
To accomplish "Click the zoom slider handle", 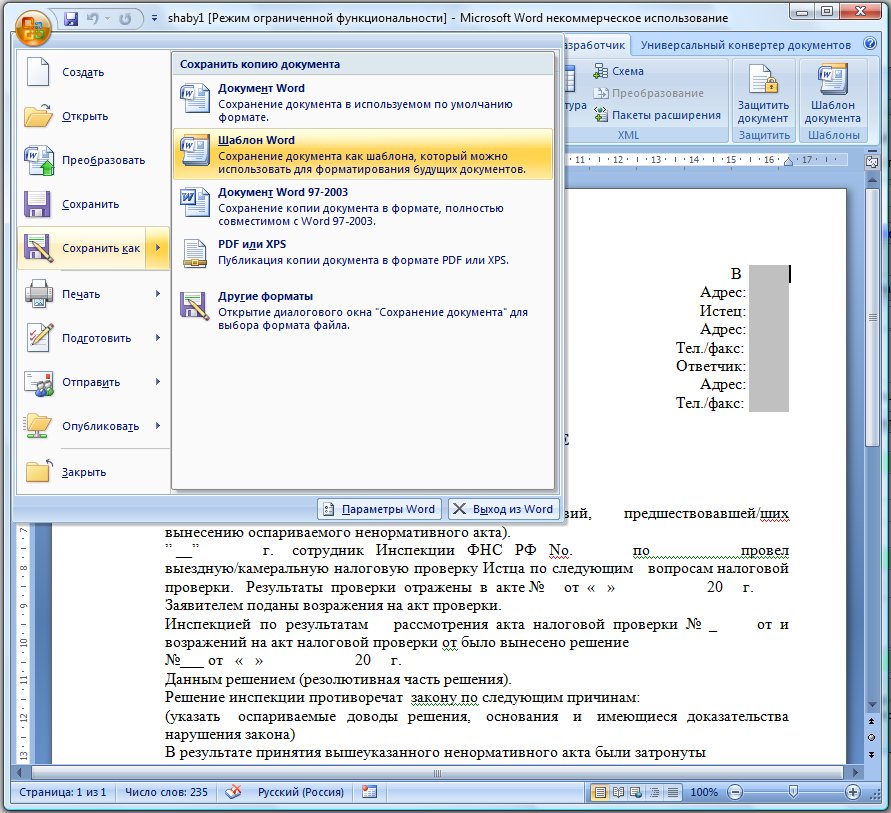I will (x=793, y=791).
